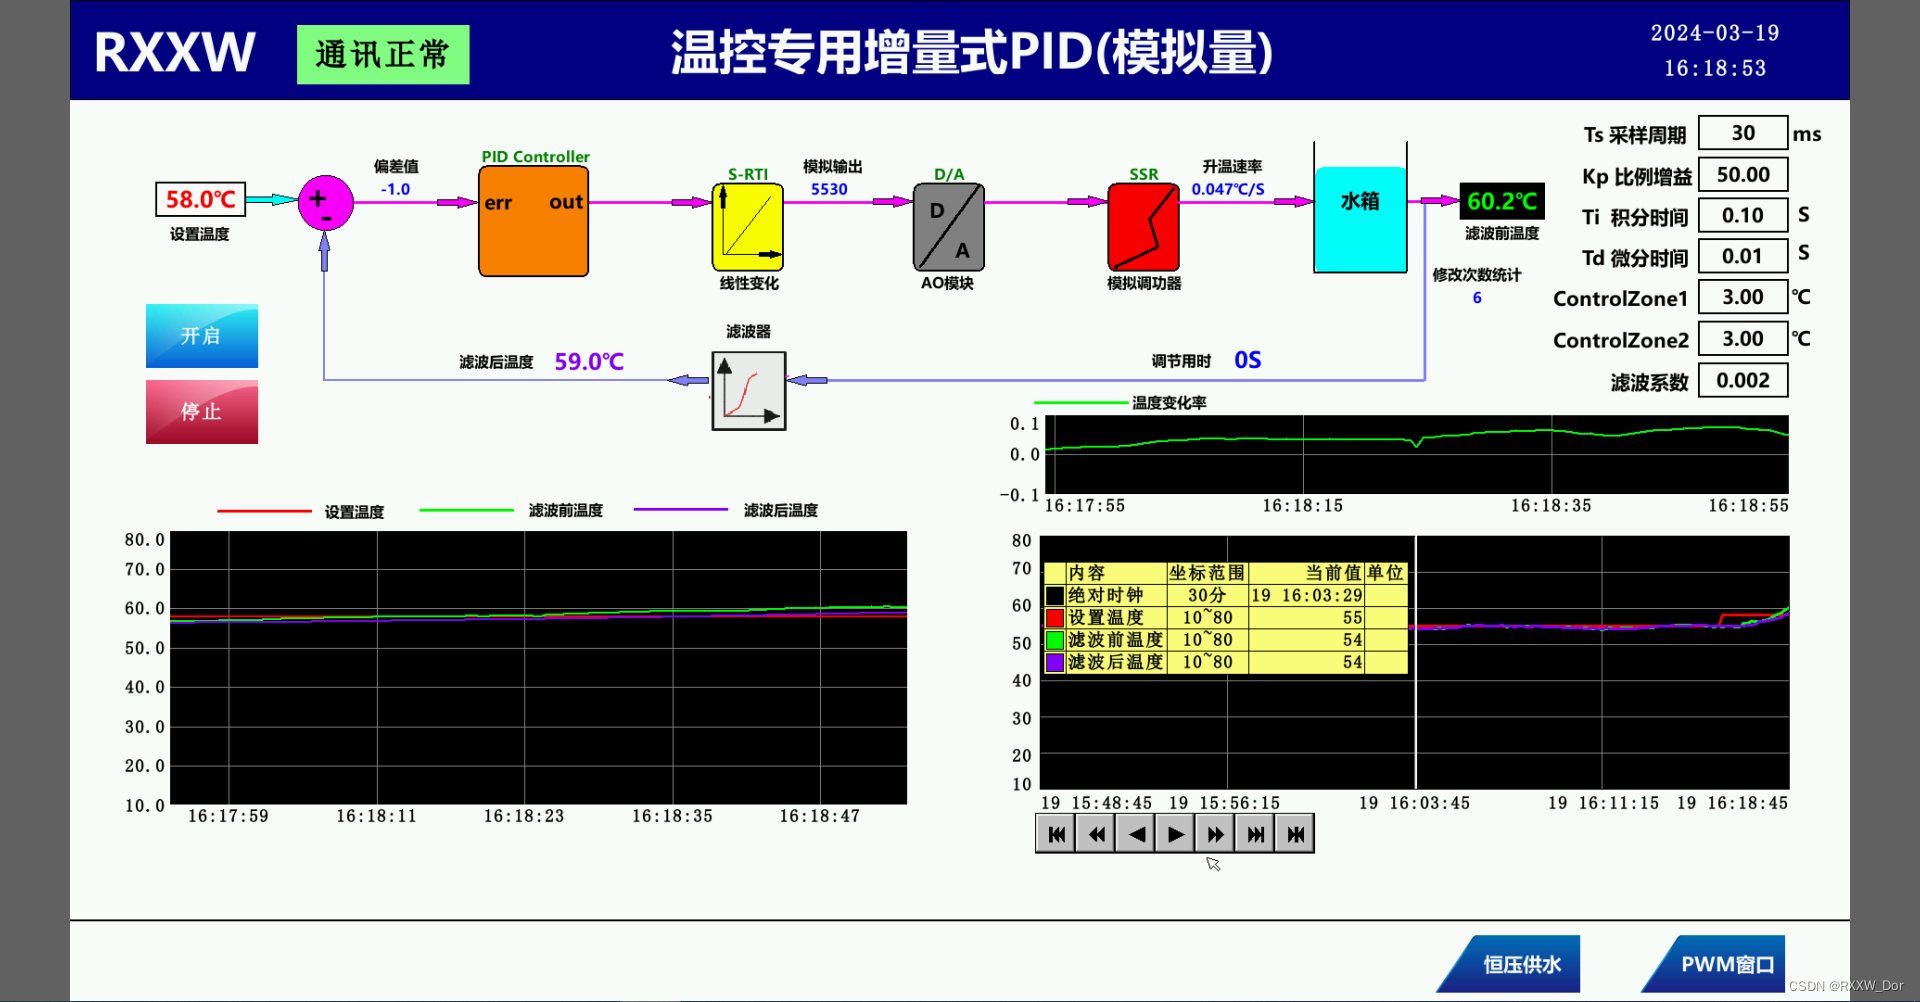Jump to the end of the history trend
The width and height of the screenshot is (1920, 1002).
1255,834
